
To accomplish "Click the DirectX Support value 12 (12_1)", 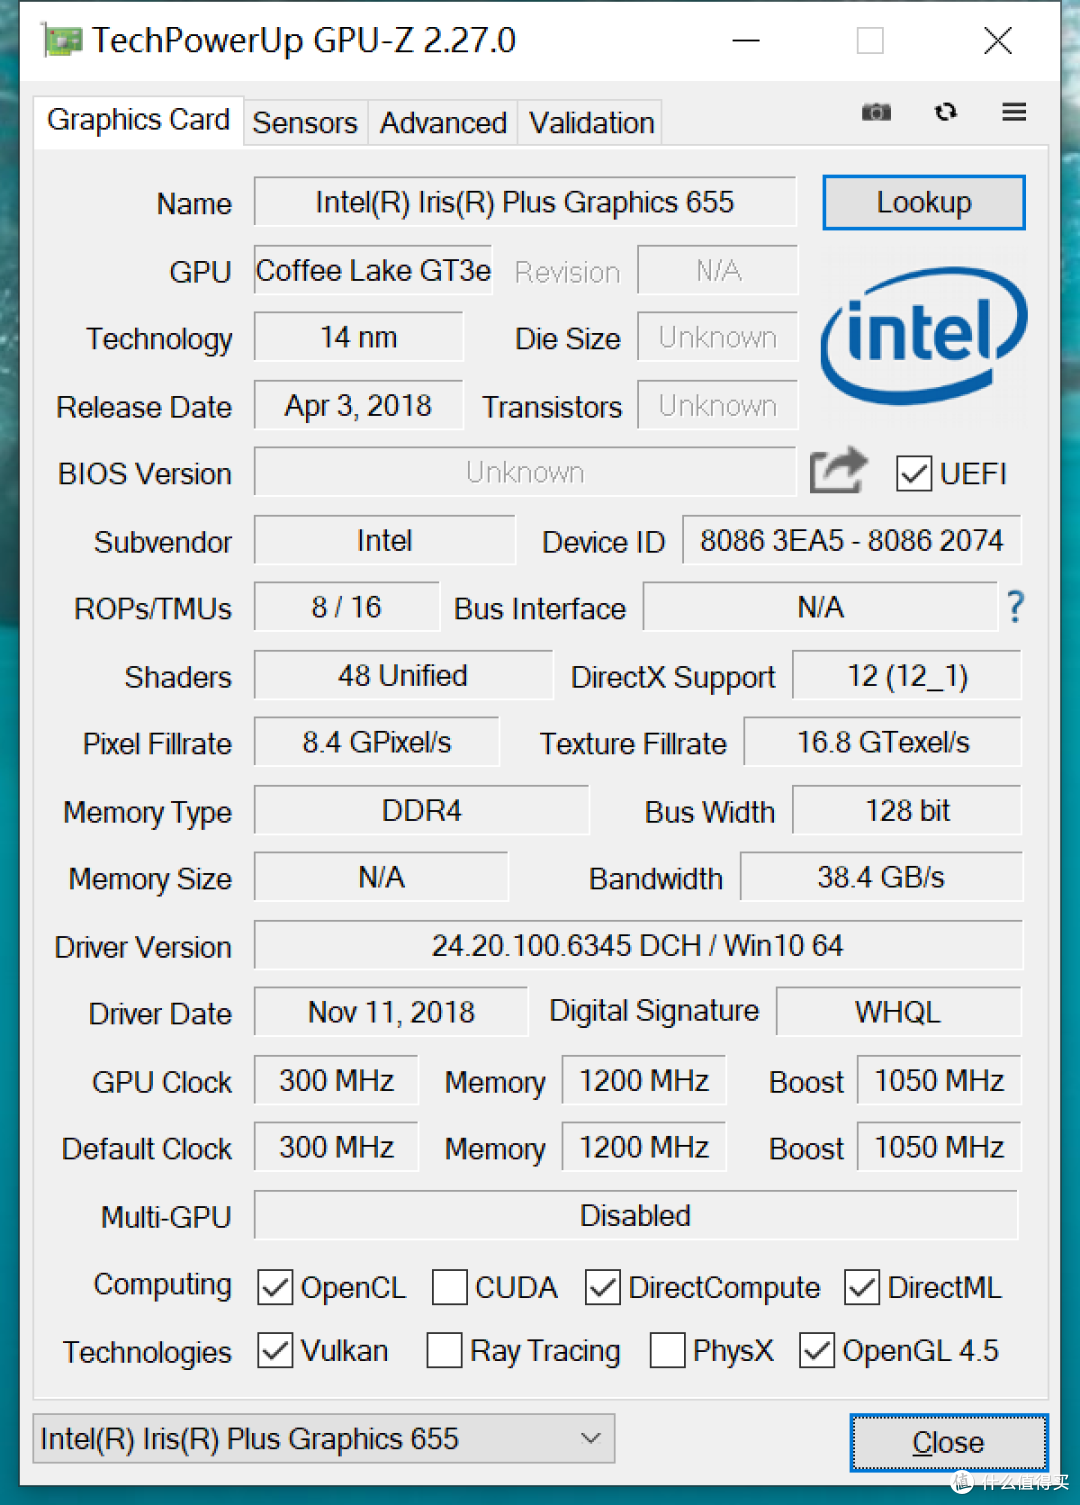I will pos(907,675).
